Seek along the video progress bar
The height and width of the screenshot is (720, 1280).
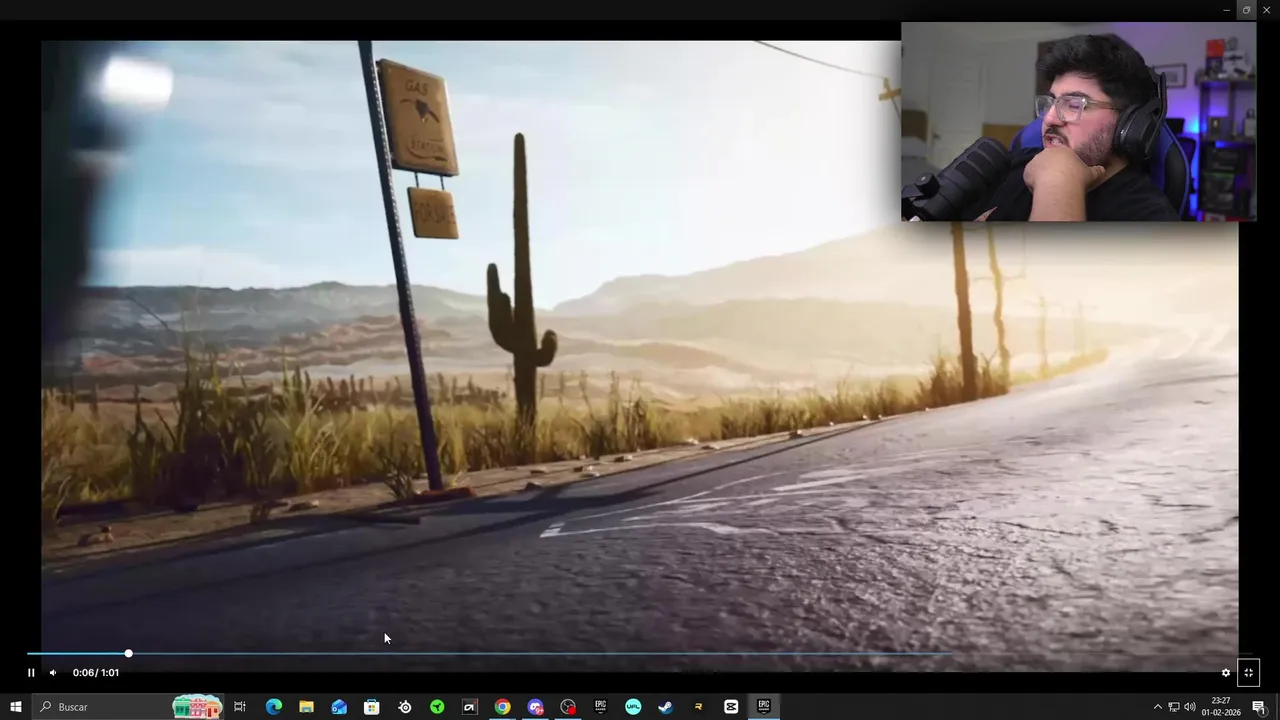coord(640,654)
